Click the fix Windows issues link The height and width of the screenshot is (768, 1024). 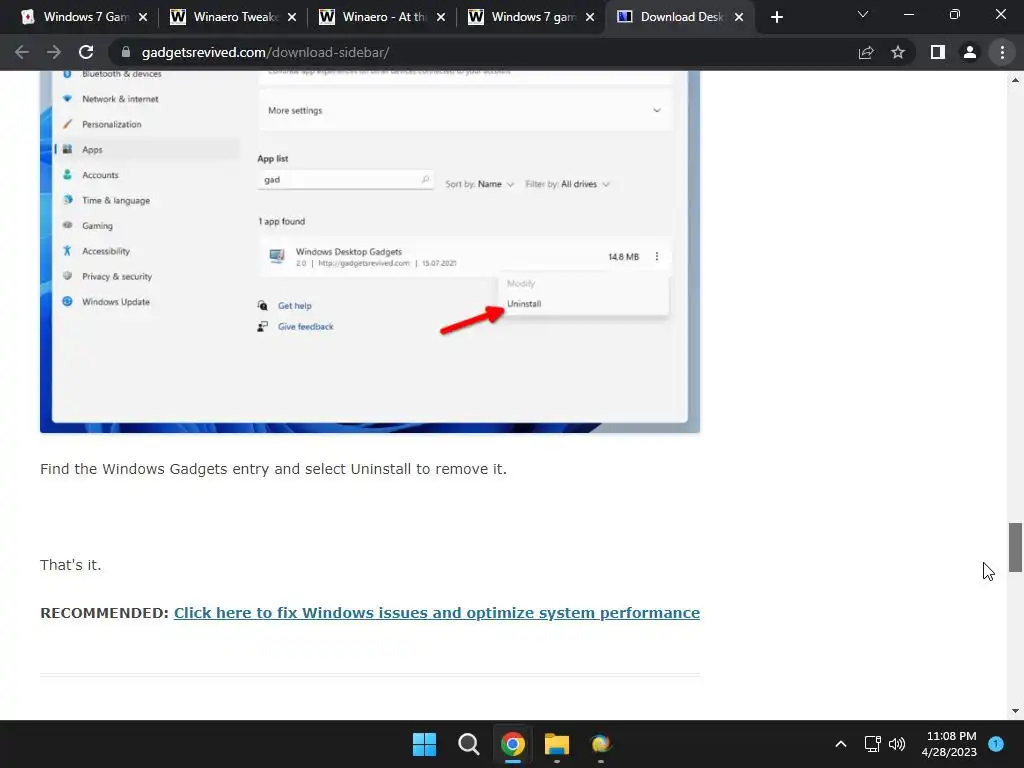click(x=436, y=613)
